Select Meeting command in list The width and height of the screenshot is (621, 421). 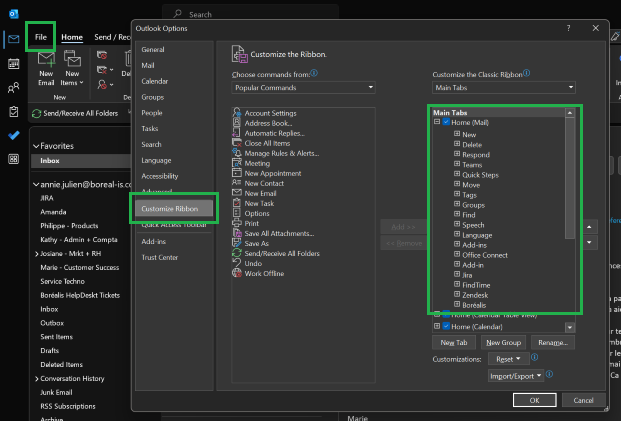257,164
